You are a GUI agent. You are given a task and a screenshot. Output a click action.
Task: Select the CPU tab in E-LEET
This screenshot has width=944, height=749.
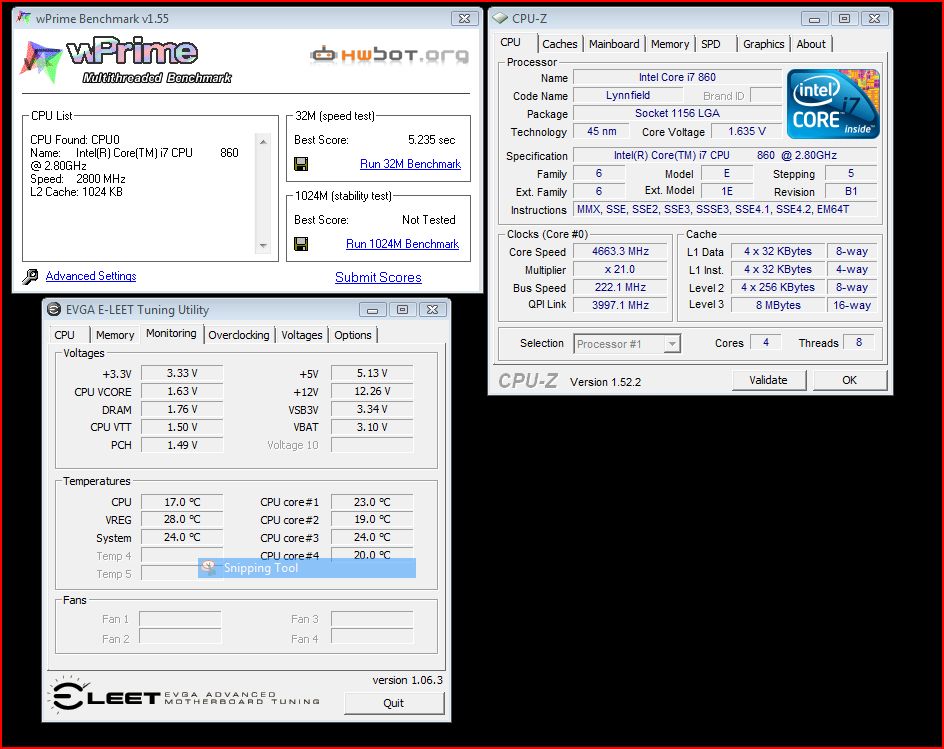pos(64,335)
